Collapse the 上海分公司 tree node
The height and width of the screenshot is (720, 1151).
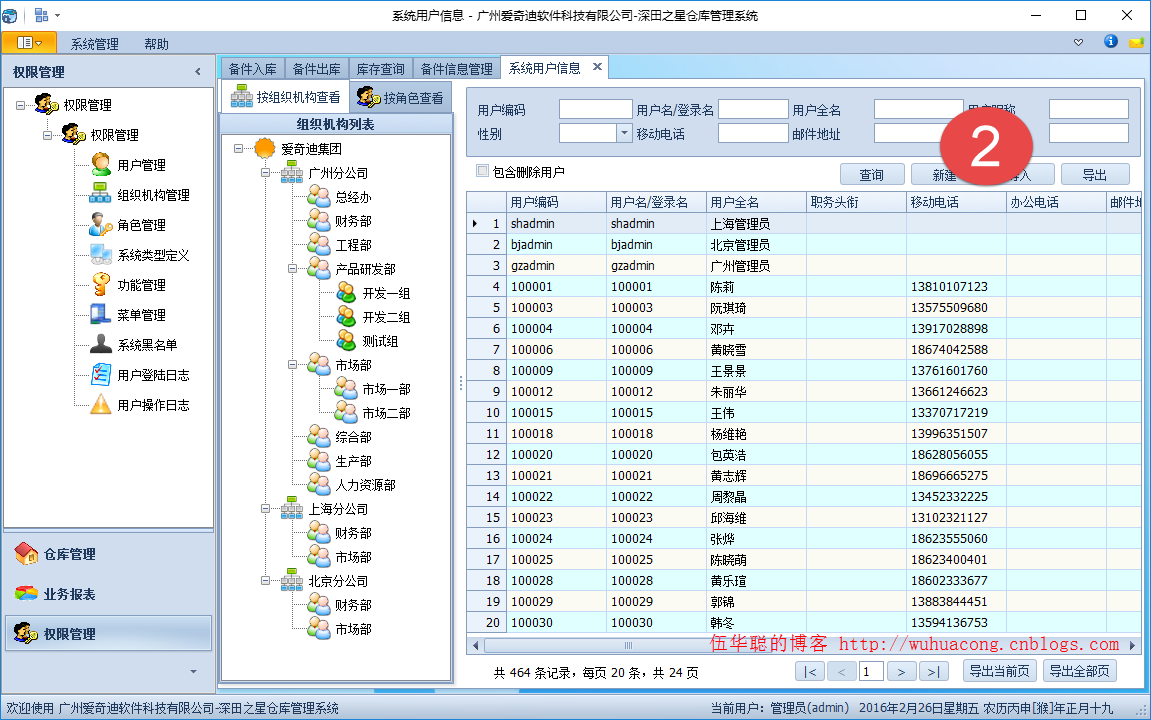[x=266, y=509]
